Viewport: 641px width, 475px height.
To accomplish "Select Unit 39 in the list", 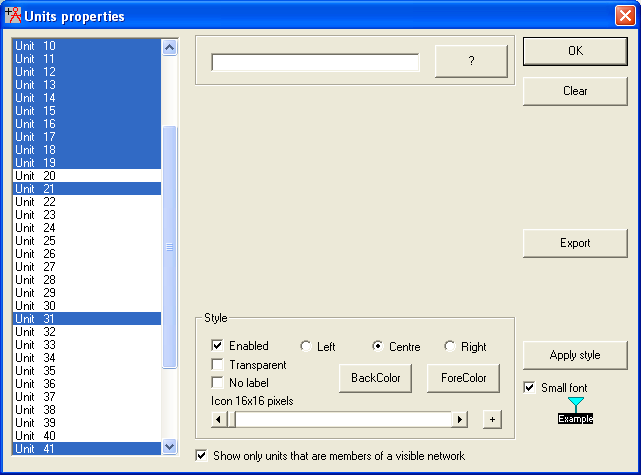I will click(87, 423).
